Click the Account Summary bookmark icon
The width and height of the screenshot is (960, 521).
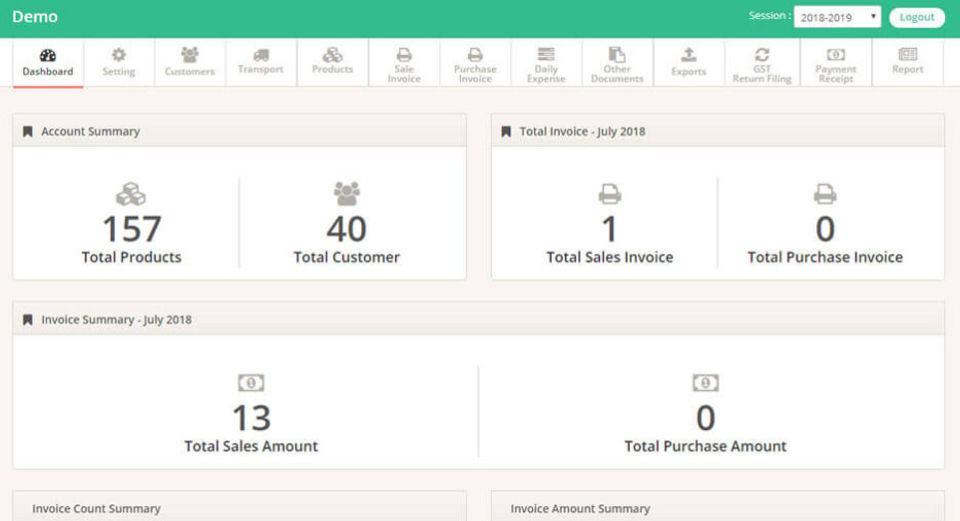pyautogui.click(x=28, y=132)
